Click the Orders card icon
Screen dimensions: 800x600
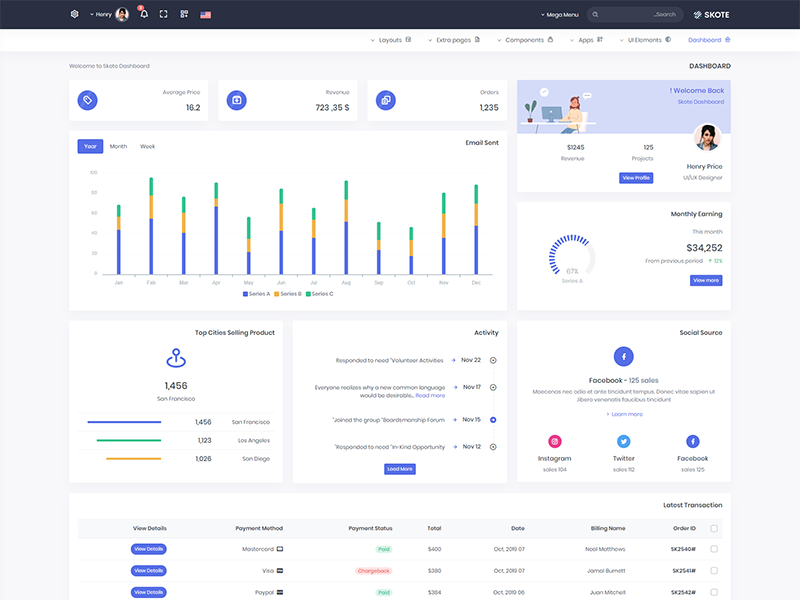point(387,100)
